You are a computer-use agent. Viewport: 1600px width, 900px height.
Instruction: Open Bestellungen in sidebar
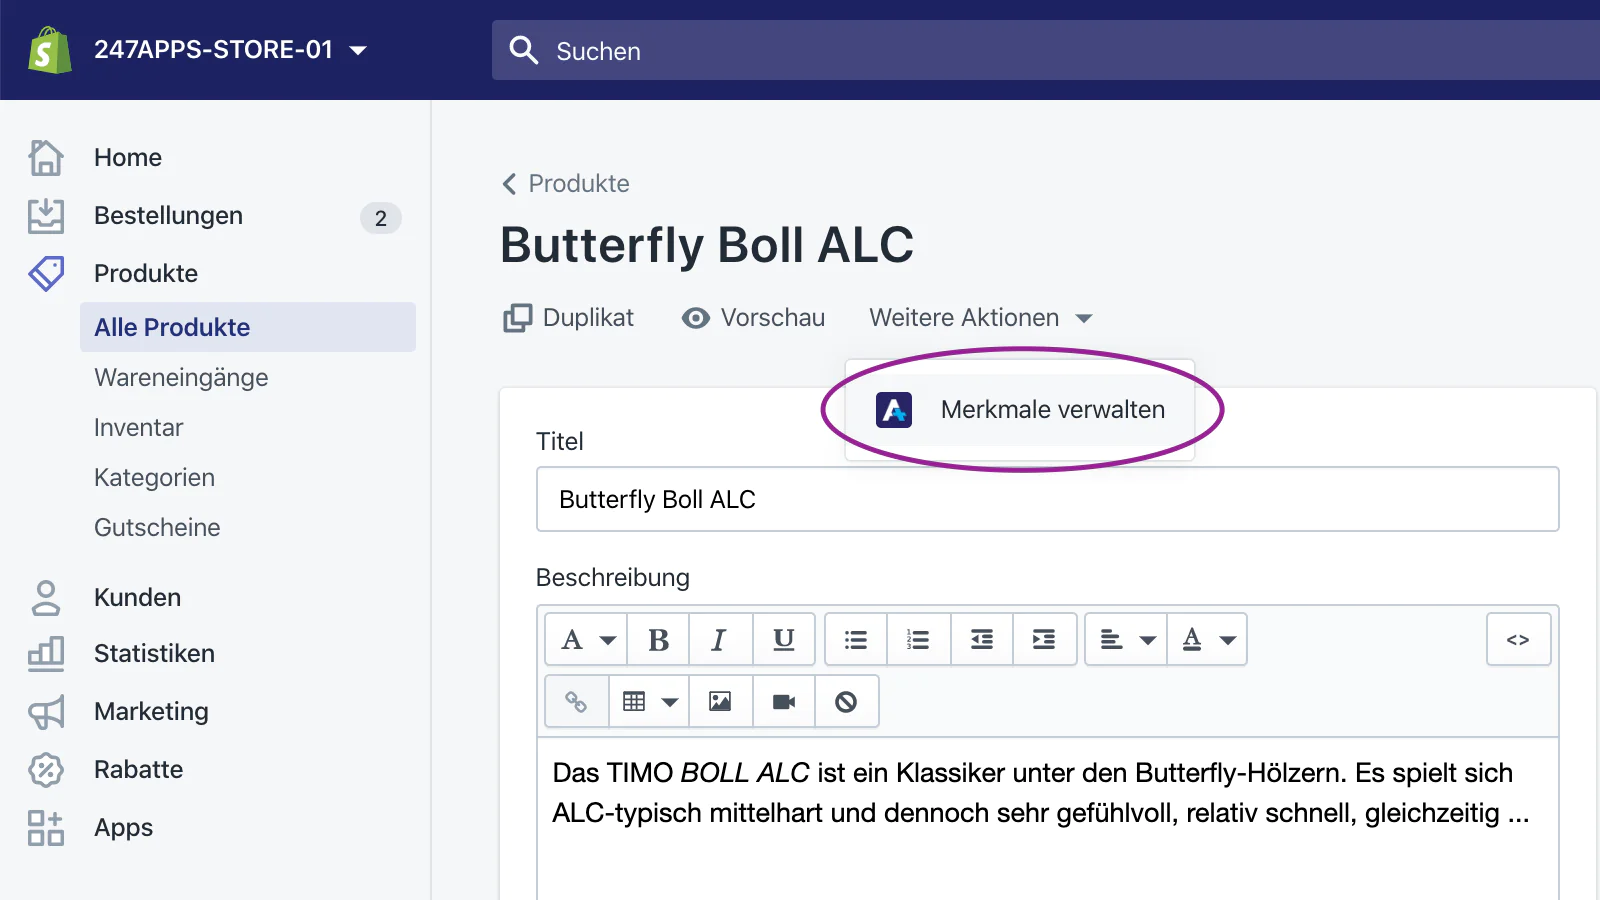pos(168,216)
